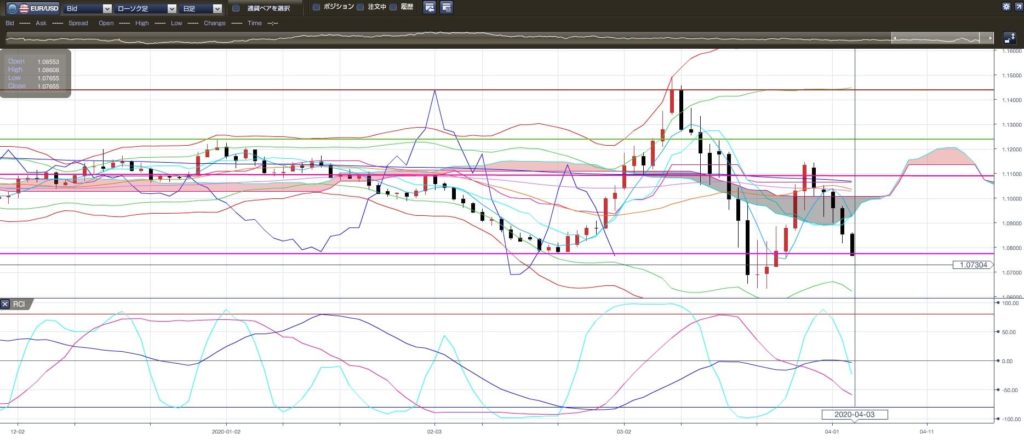Click the pop-out window arrow icon
Screen dimensions: 1024x447
point(1017,6)
